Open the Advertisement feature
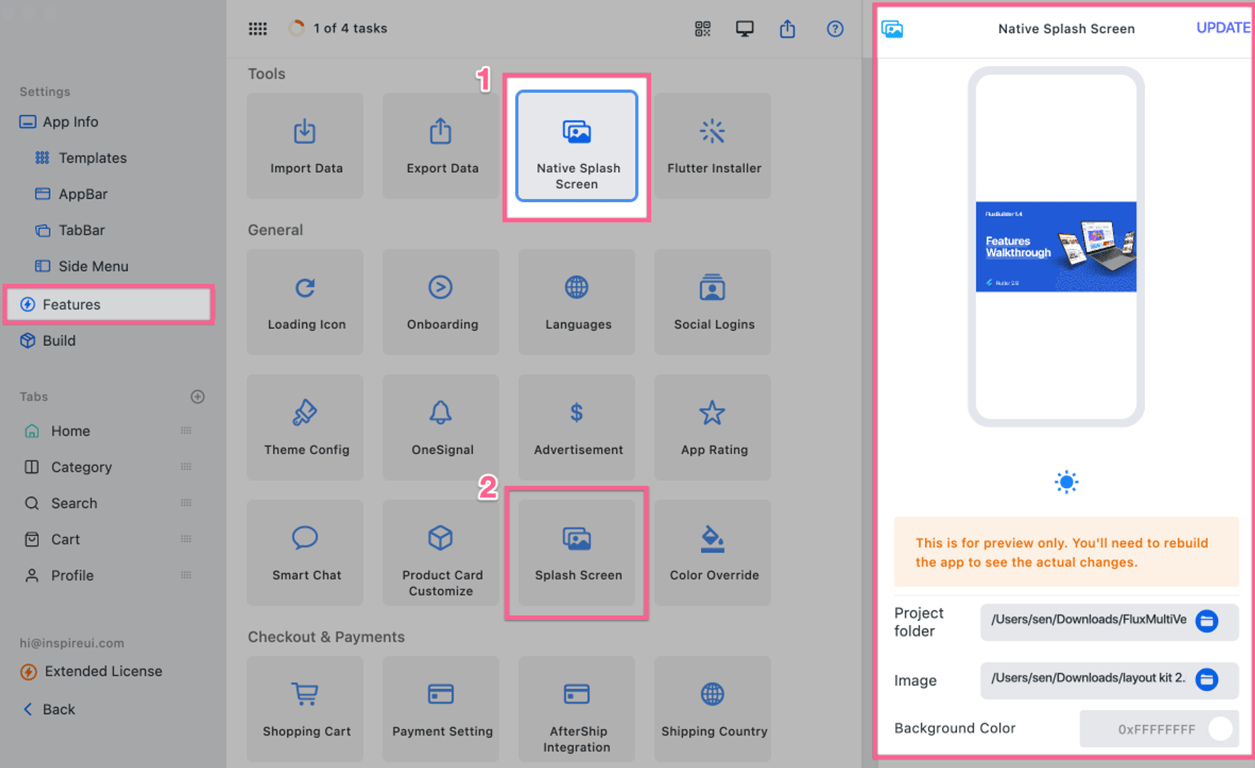This screenshot has height=768, width=1255. point(577,427)
